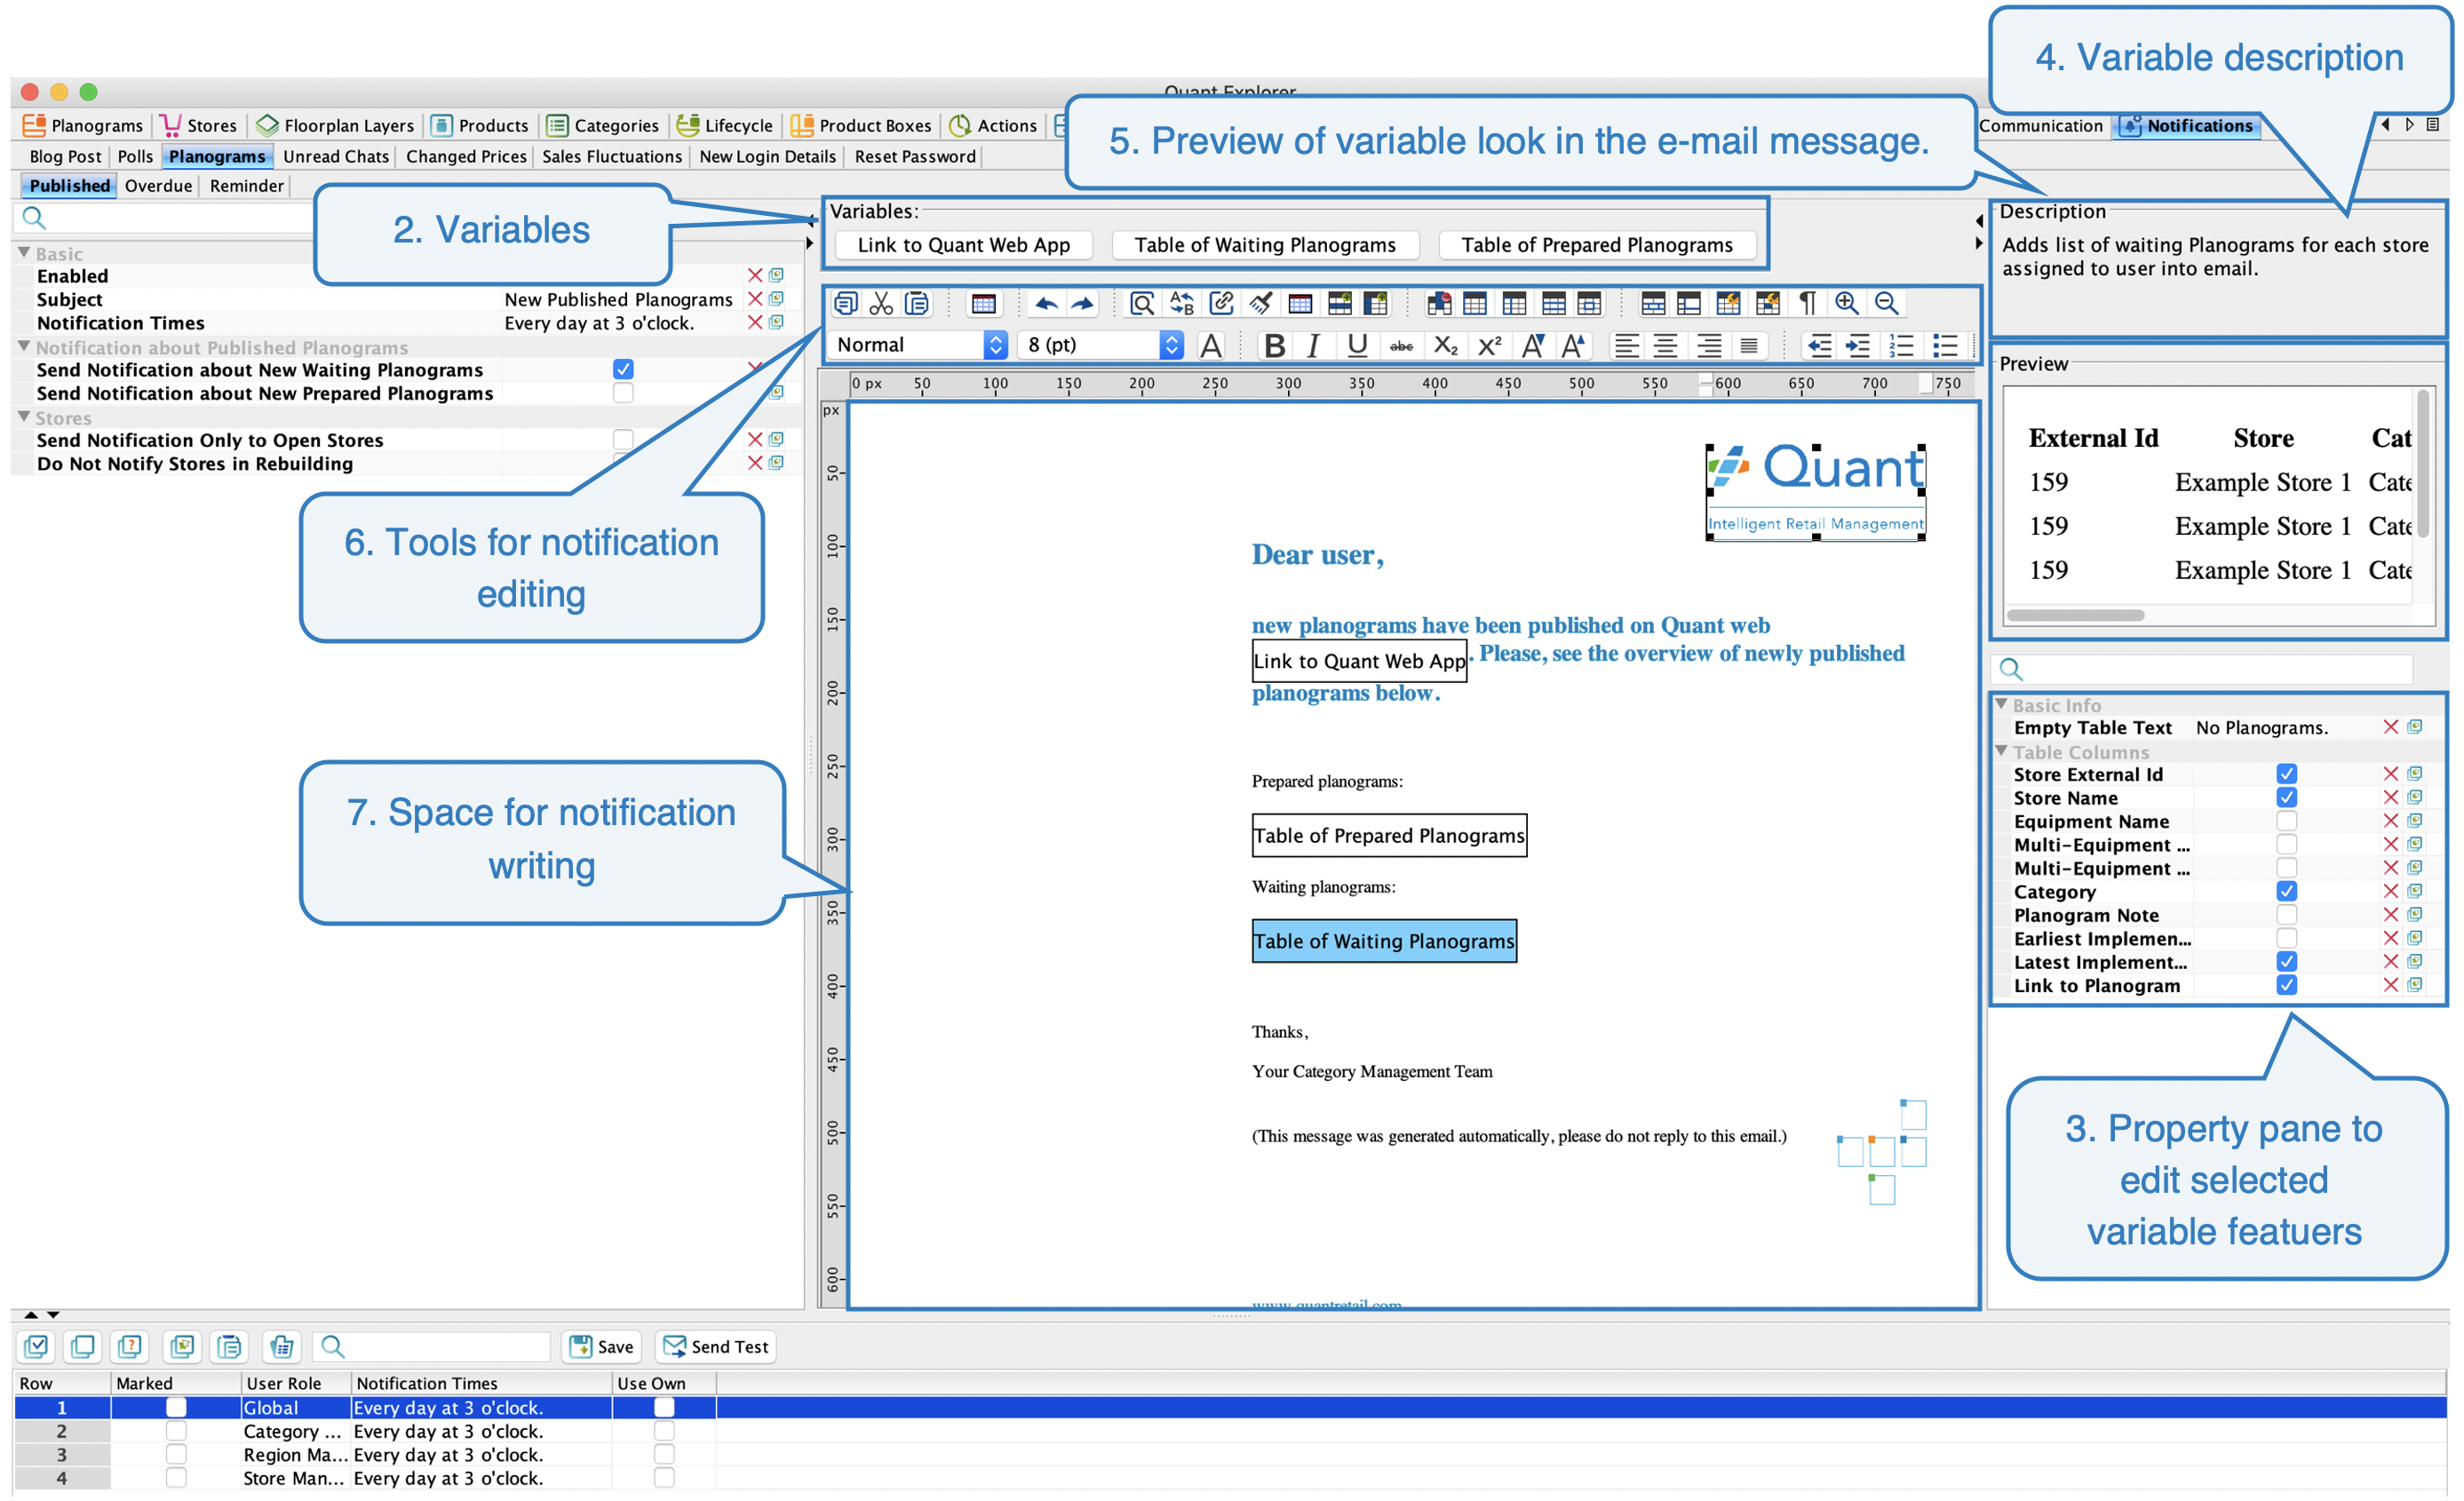Open Find with the magnifier toolbar icon
This screenshot has width=2464, height=1501.
click(1142, 303)
